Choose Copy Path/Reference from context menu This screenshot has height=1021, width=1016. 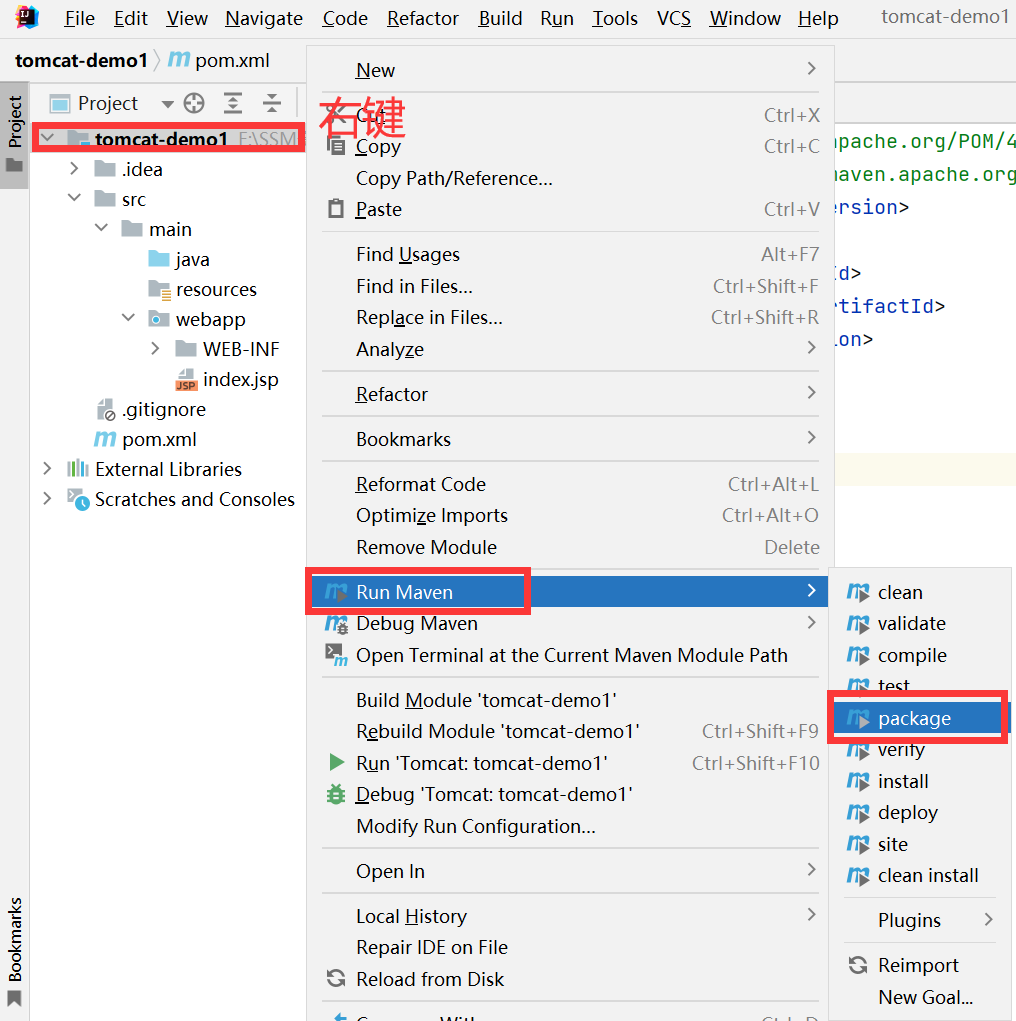(571, 178)
